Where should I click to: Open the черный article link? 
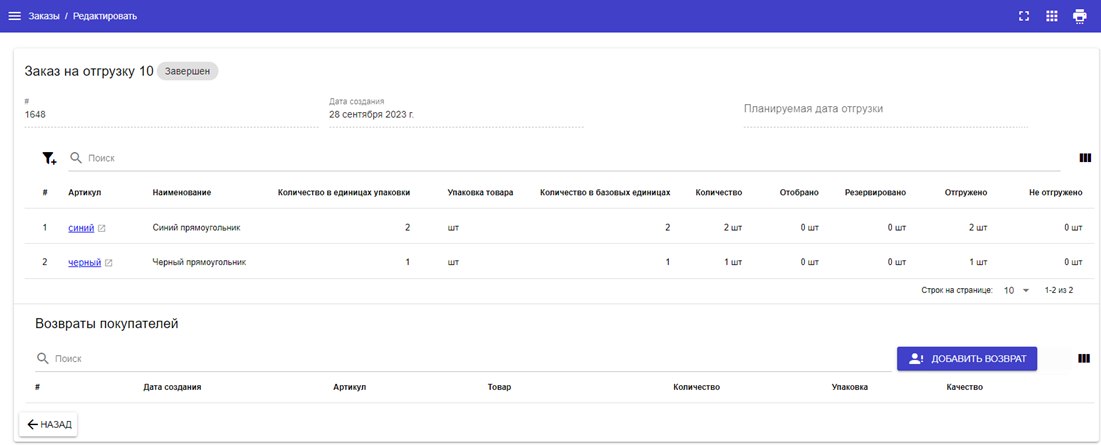click(x=84, y=263)
